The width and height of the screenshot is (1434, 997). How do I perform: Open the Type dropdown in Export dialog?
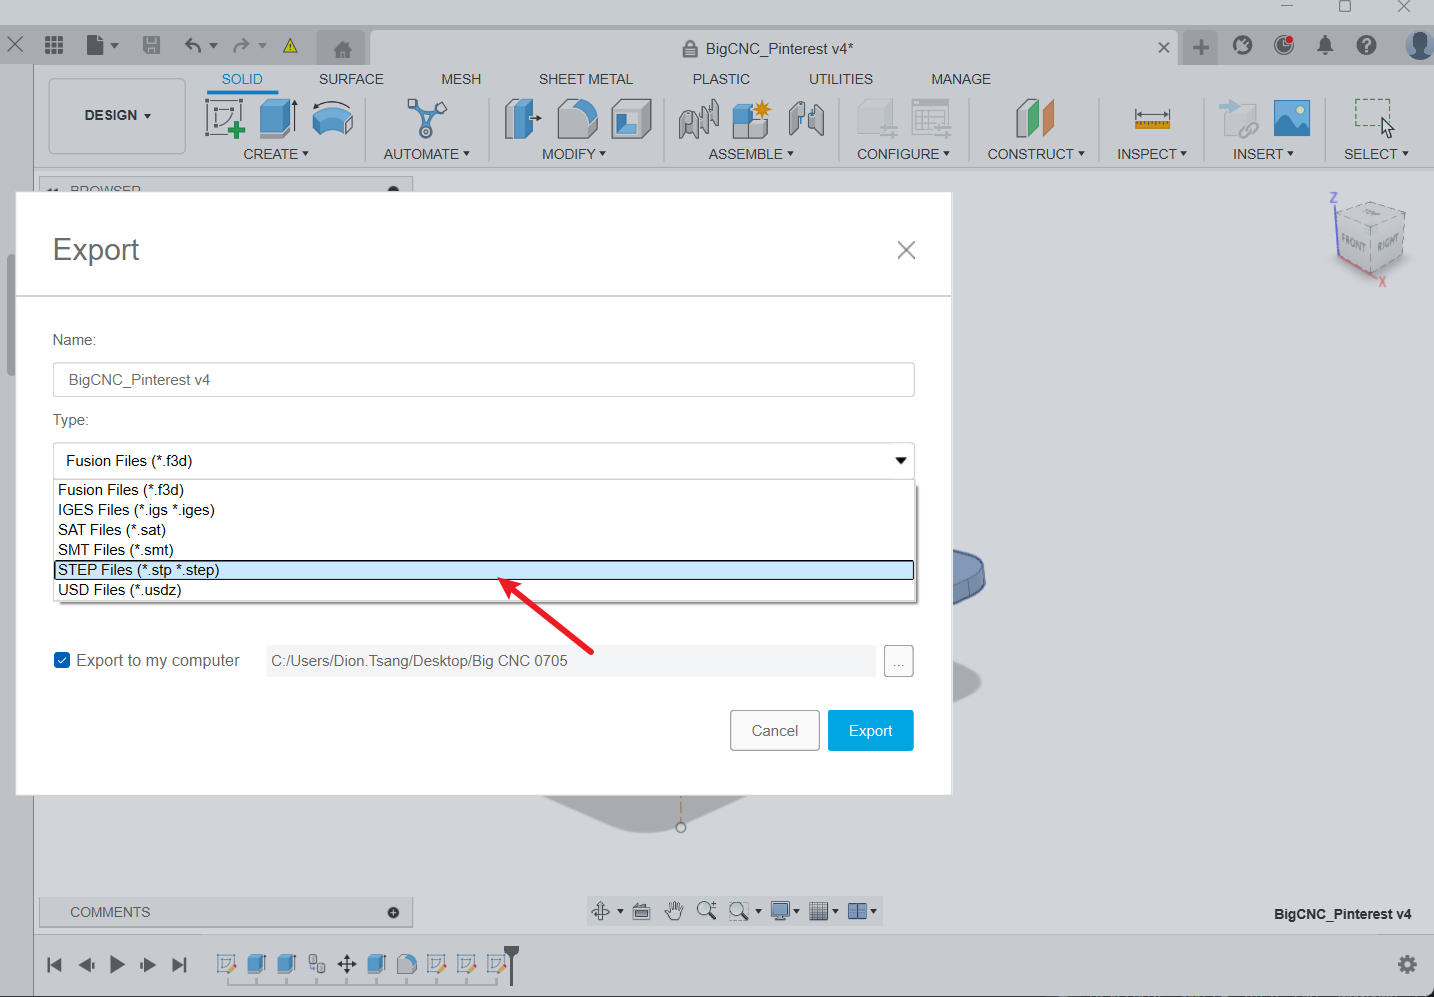(484, 461)
